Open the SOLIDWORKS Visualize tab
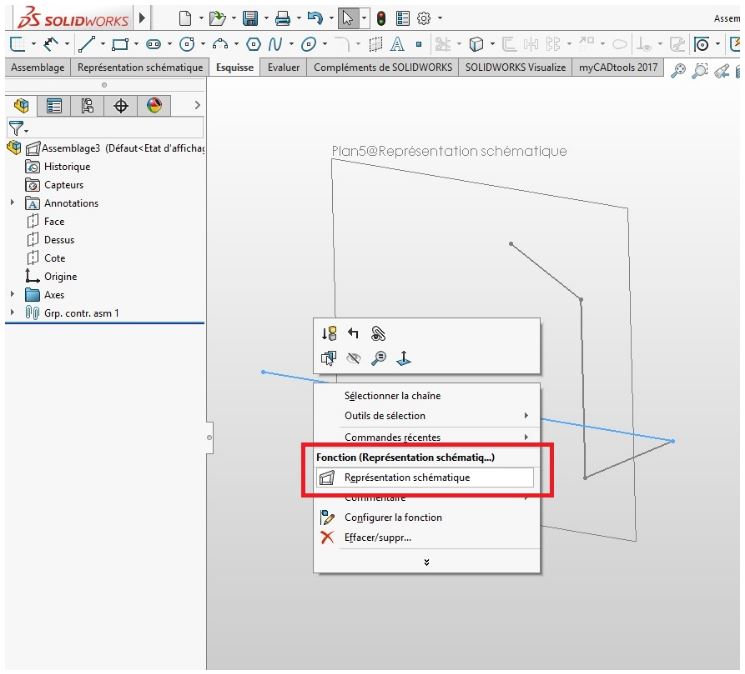The image size is (745, 674). 516,67
